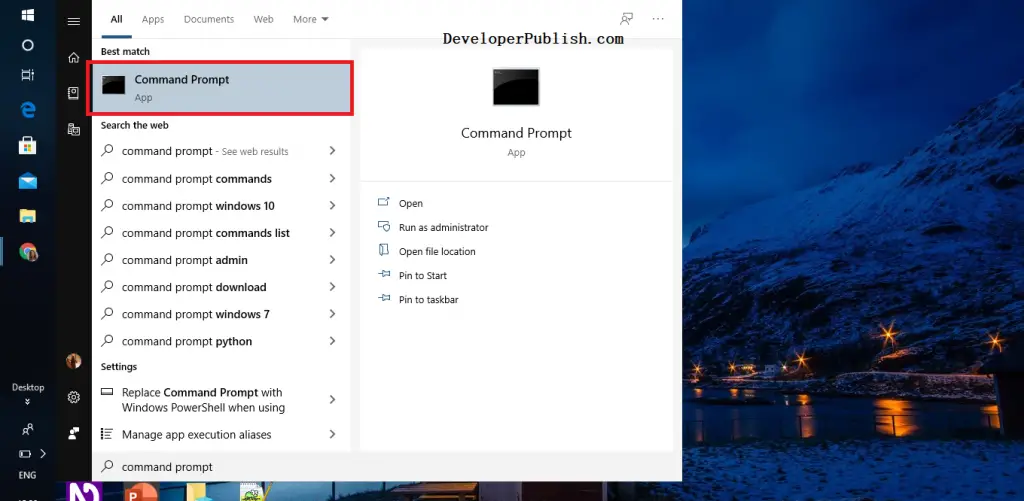Open the Windows Start button
1024x501 pixels.
[27, 14]
